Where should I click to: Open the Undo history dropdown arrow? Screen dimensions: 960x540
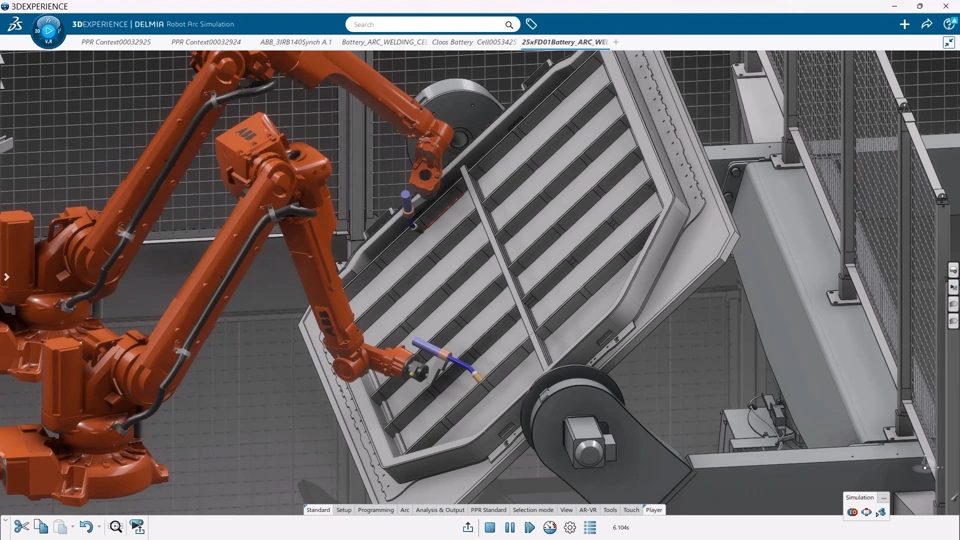99,527
